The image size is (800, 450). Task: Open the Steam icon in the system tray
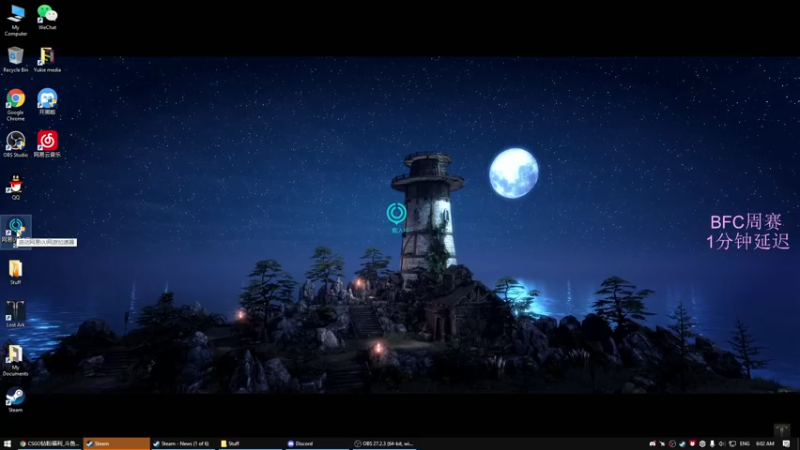(x=682, y=444)
